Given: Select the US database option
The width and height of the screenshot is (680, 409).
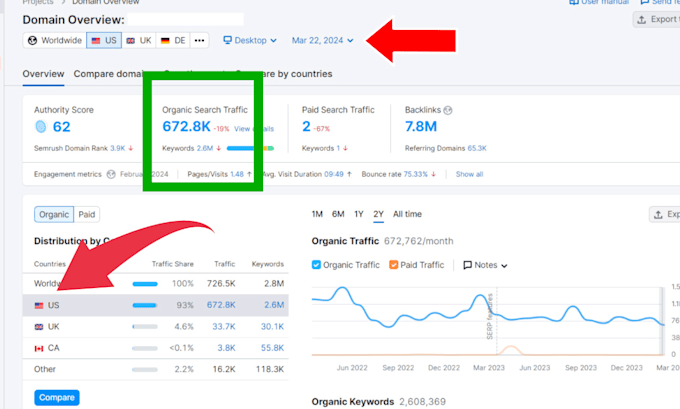Looking at the screenshot, I should click(x=104, y=40).
